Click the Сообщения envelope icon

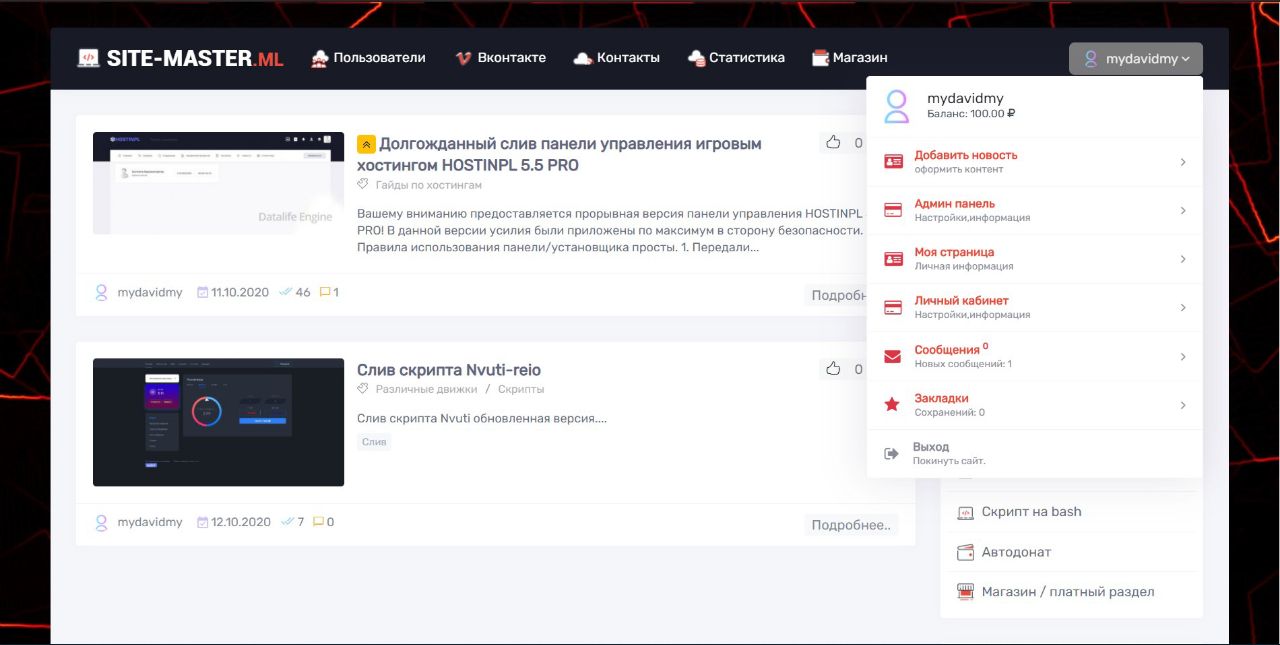[x=893, y=356]
